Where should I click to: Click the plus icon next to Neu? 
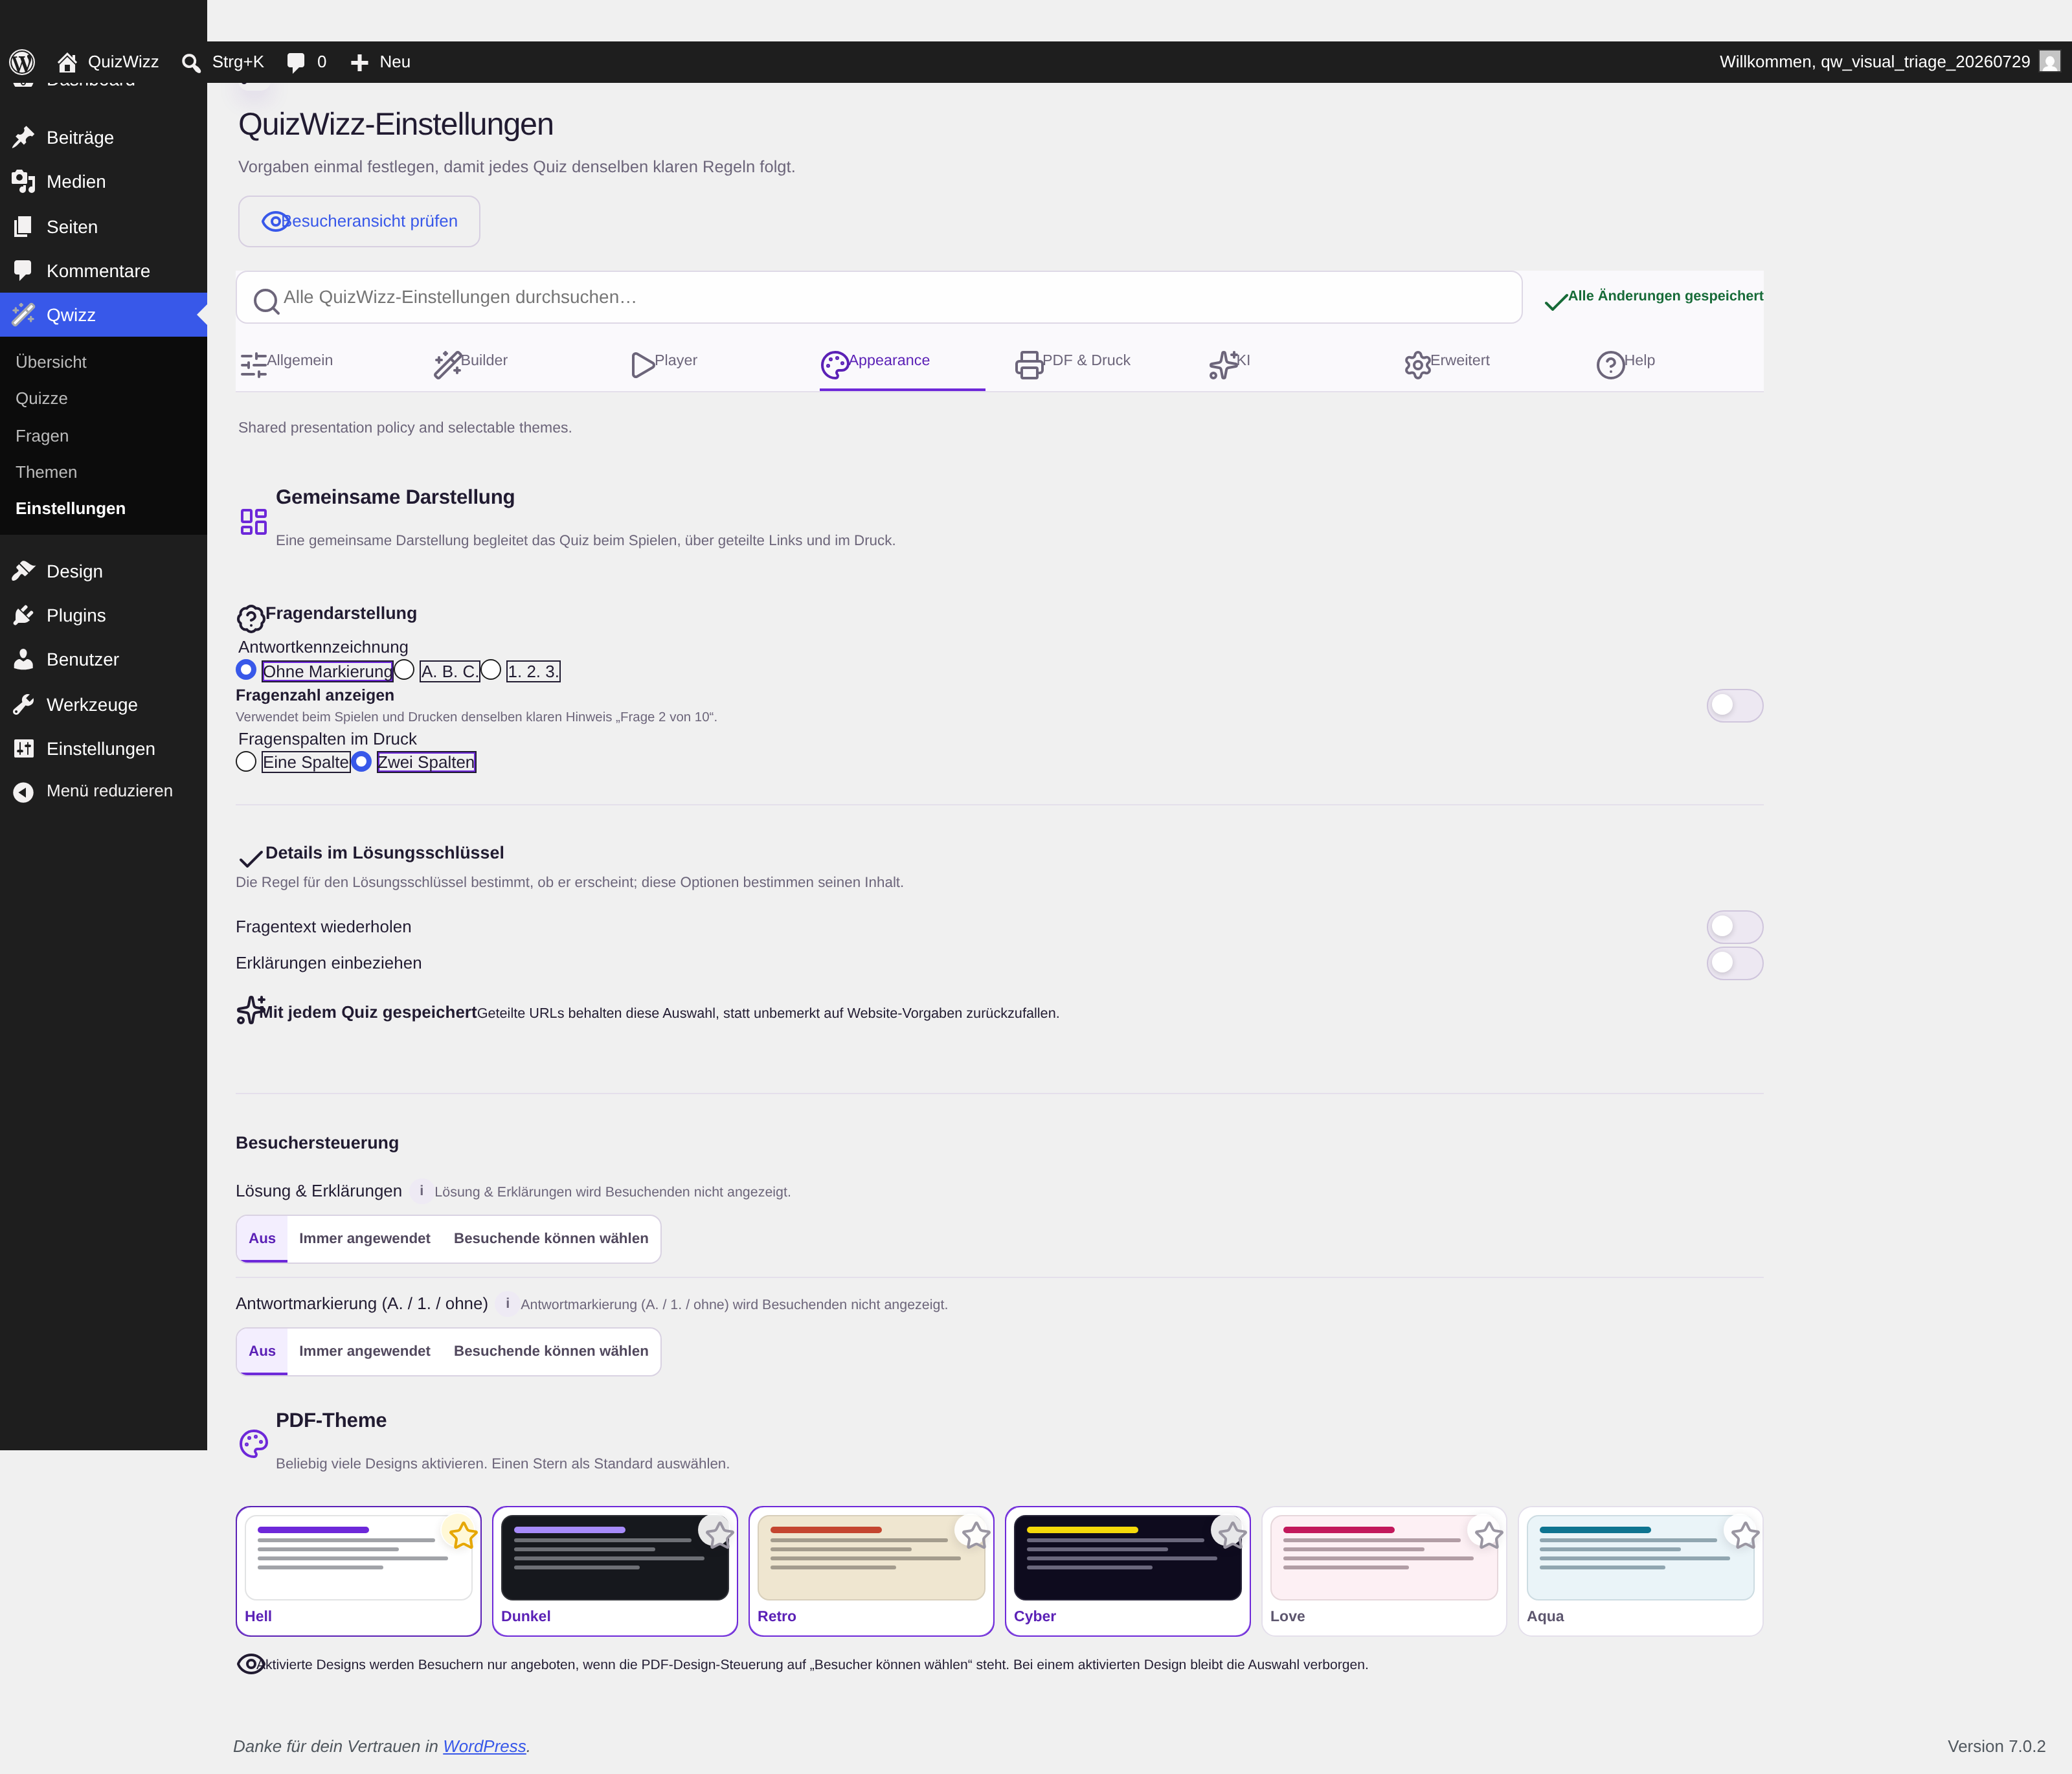tap(360, 62)
